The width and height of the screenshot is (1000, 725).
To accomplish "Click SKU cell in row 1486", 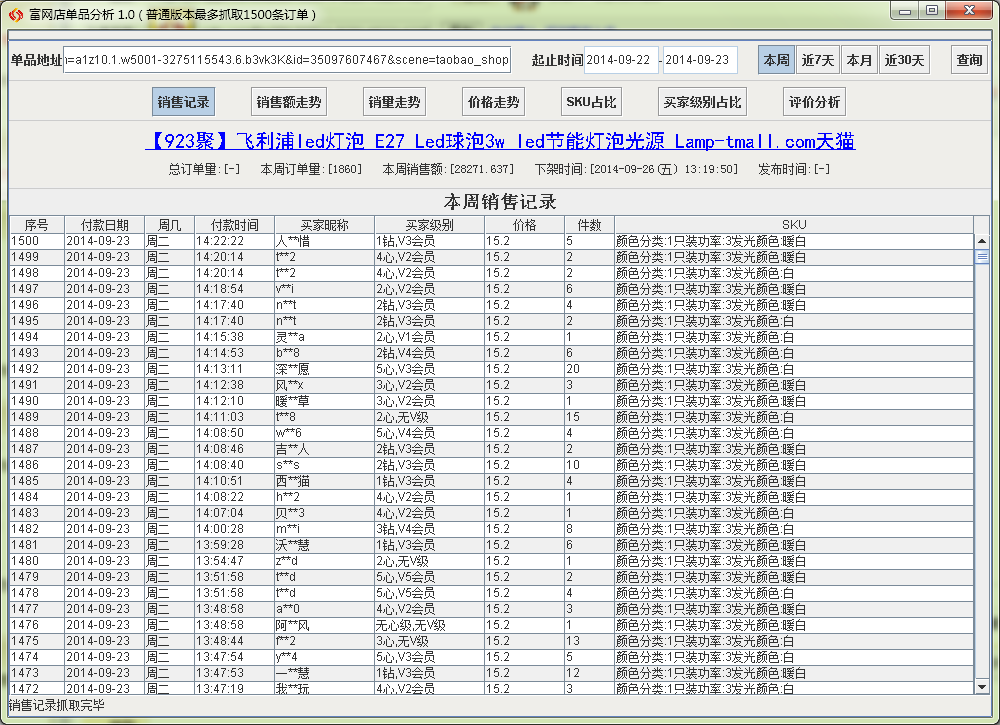I will (x=794, y=465).
